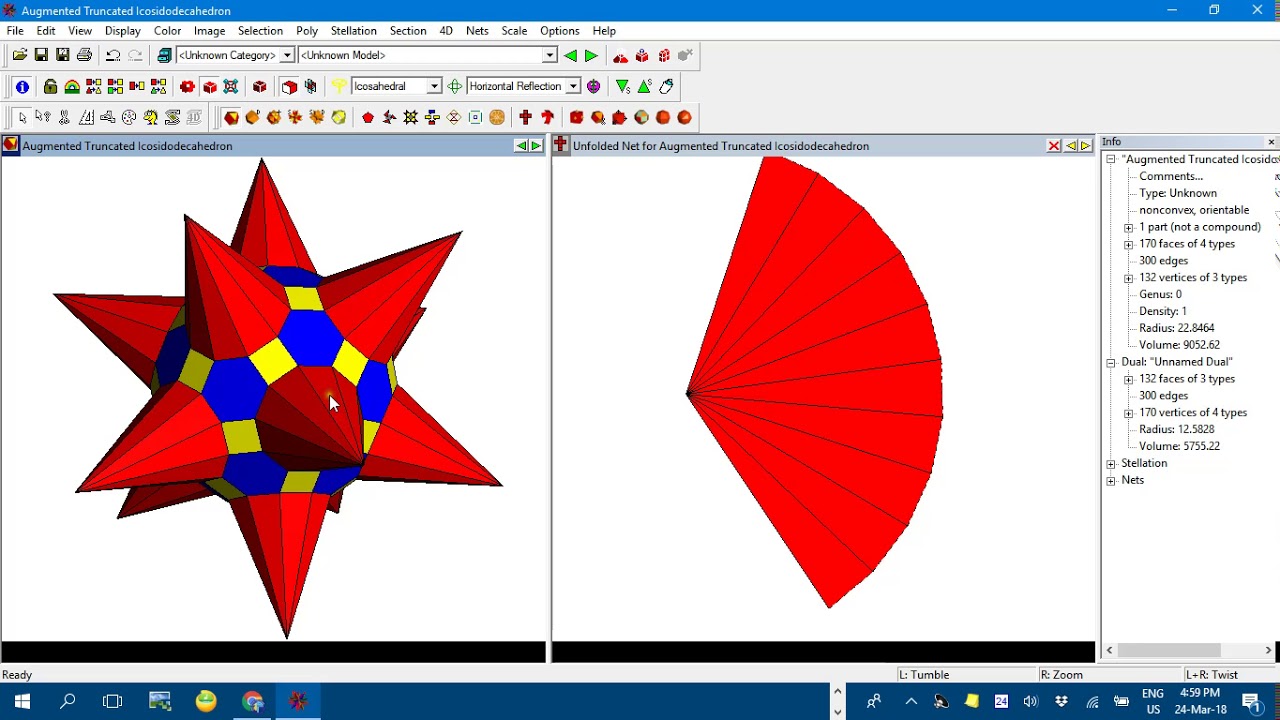Image resolution: width=1280 pixels, height=720 pixels.
Task: Expand '132 vertices of 3 types' node
Action: pyautogui.click(x=1129, y=278)
